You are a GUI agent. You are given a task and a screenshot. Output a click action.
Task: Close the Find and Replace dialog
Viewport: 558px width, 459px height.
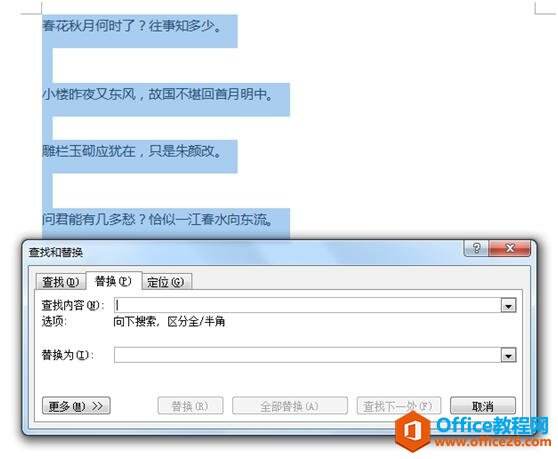click(510, 248)
